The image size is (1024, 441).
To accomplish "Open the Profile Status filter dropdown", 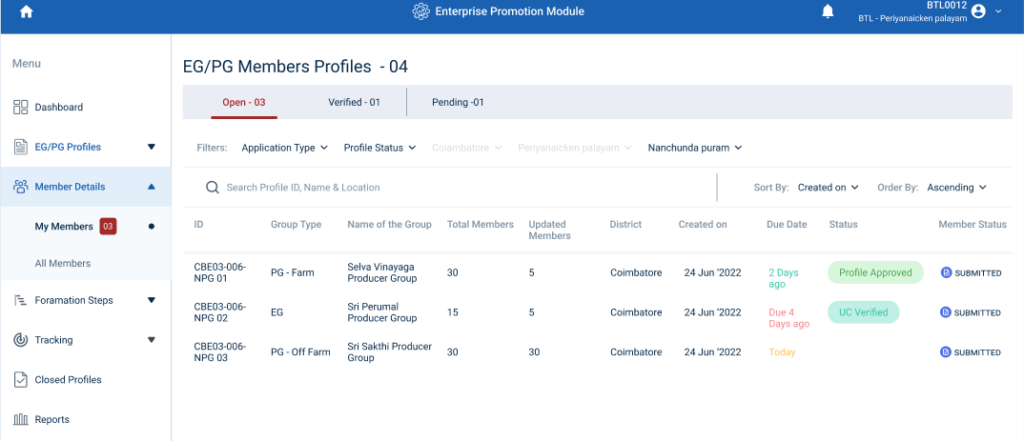I will tap(379, 148).
